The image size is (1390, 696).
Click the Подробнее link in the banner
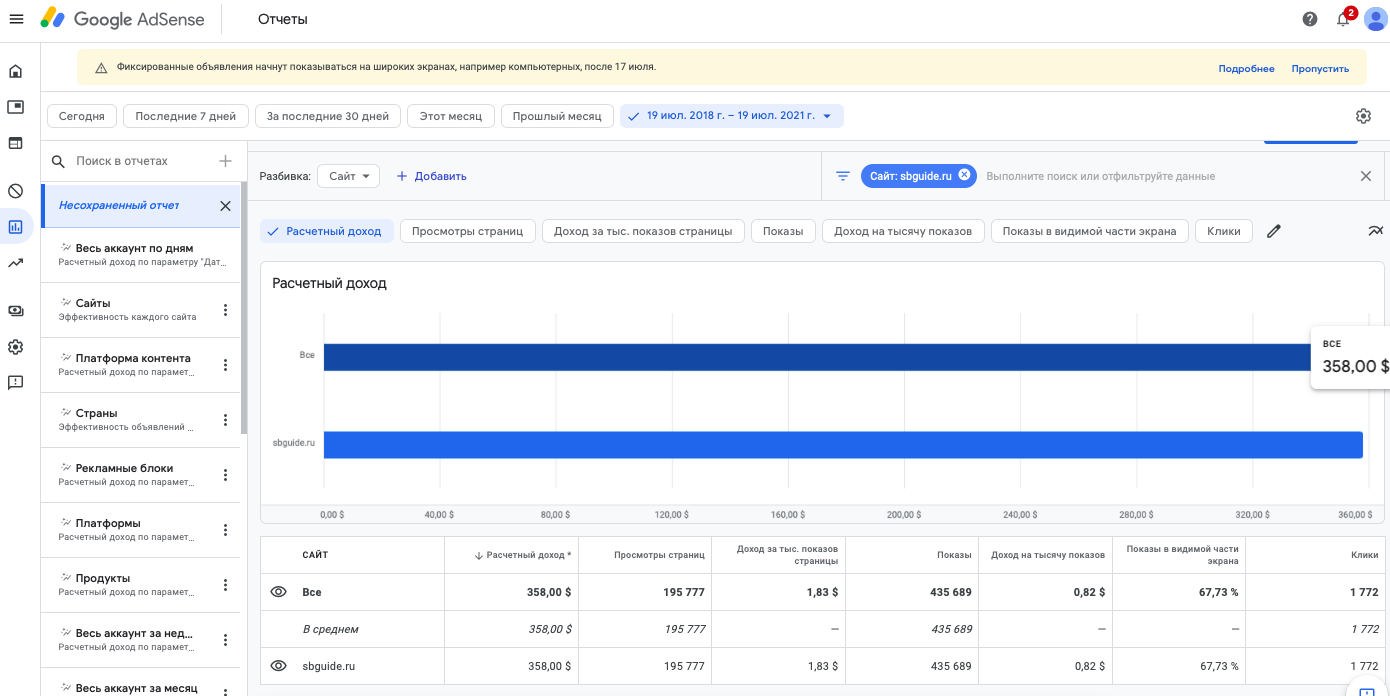click(x=1246, y=69)
